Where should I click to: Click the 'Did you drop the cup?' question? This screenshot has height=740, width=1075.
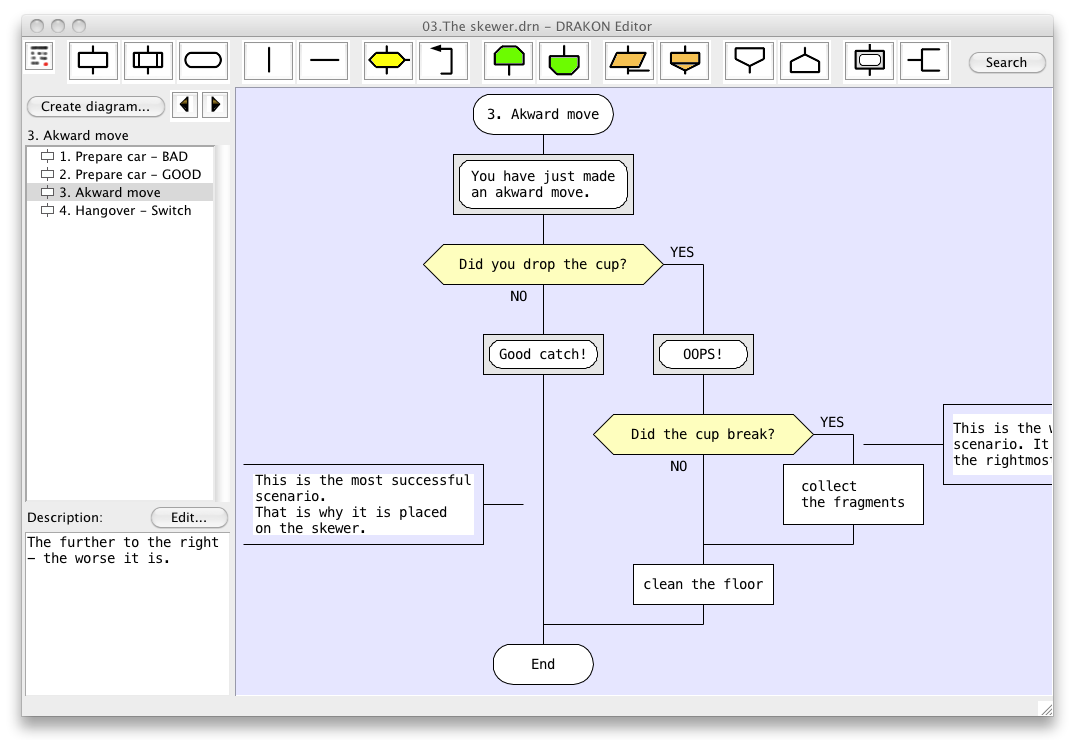pyautogui.click(x=543, y=265)
